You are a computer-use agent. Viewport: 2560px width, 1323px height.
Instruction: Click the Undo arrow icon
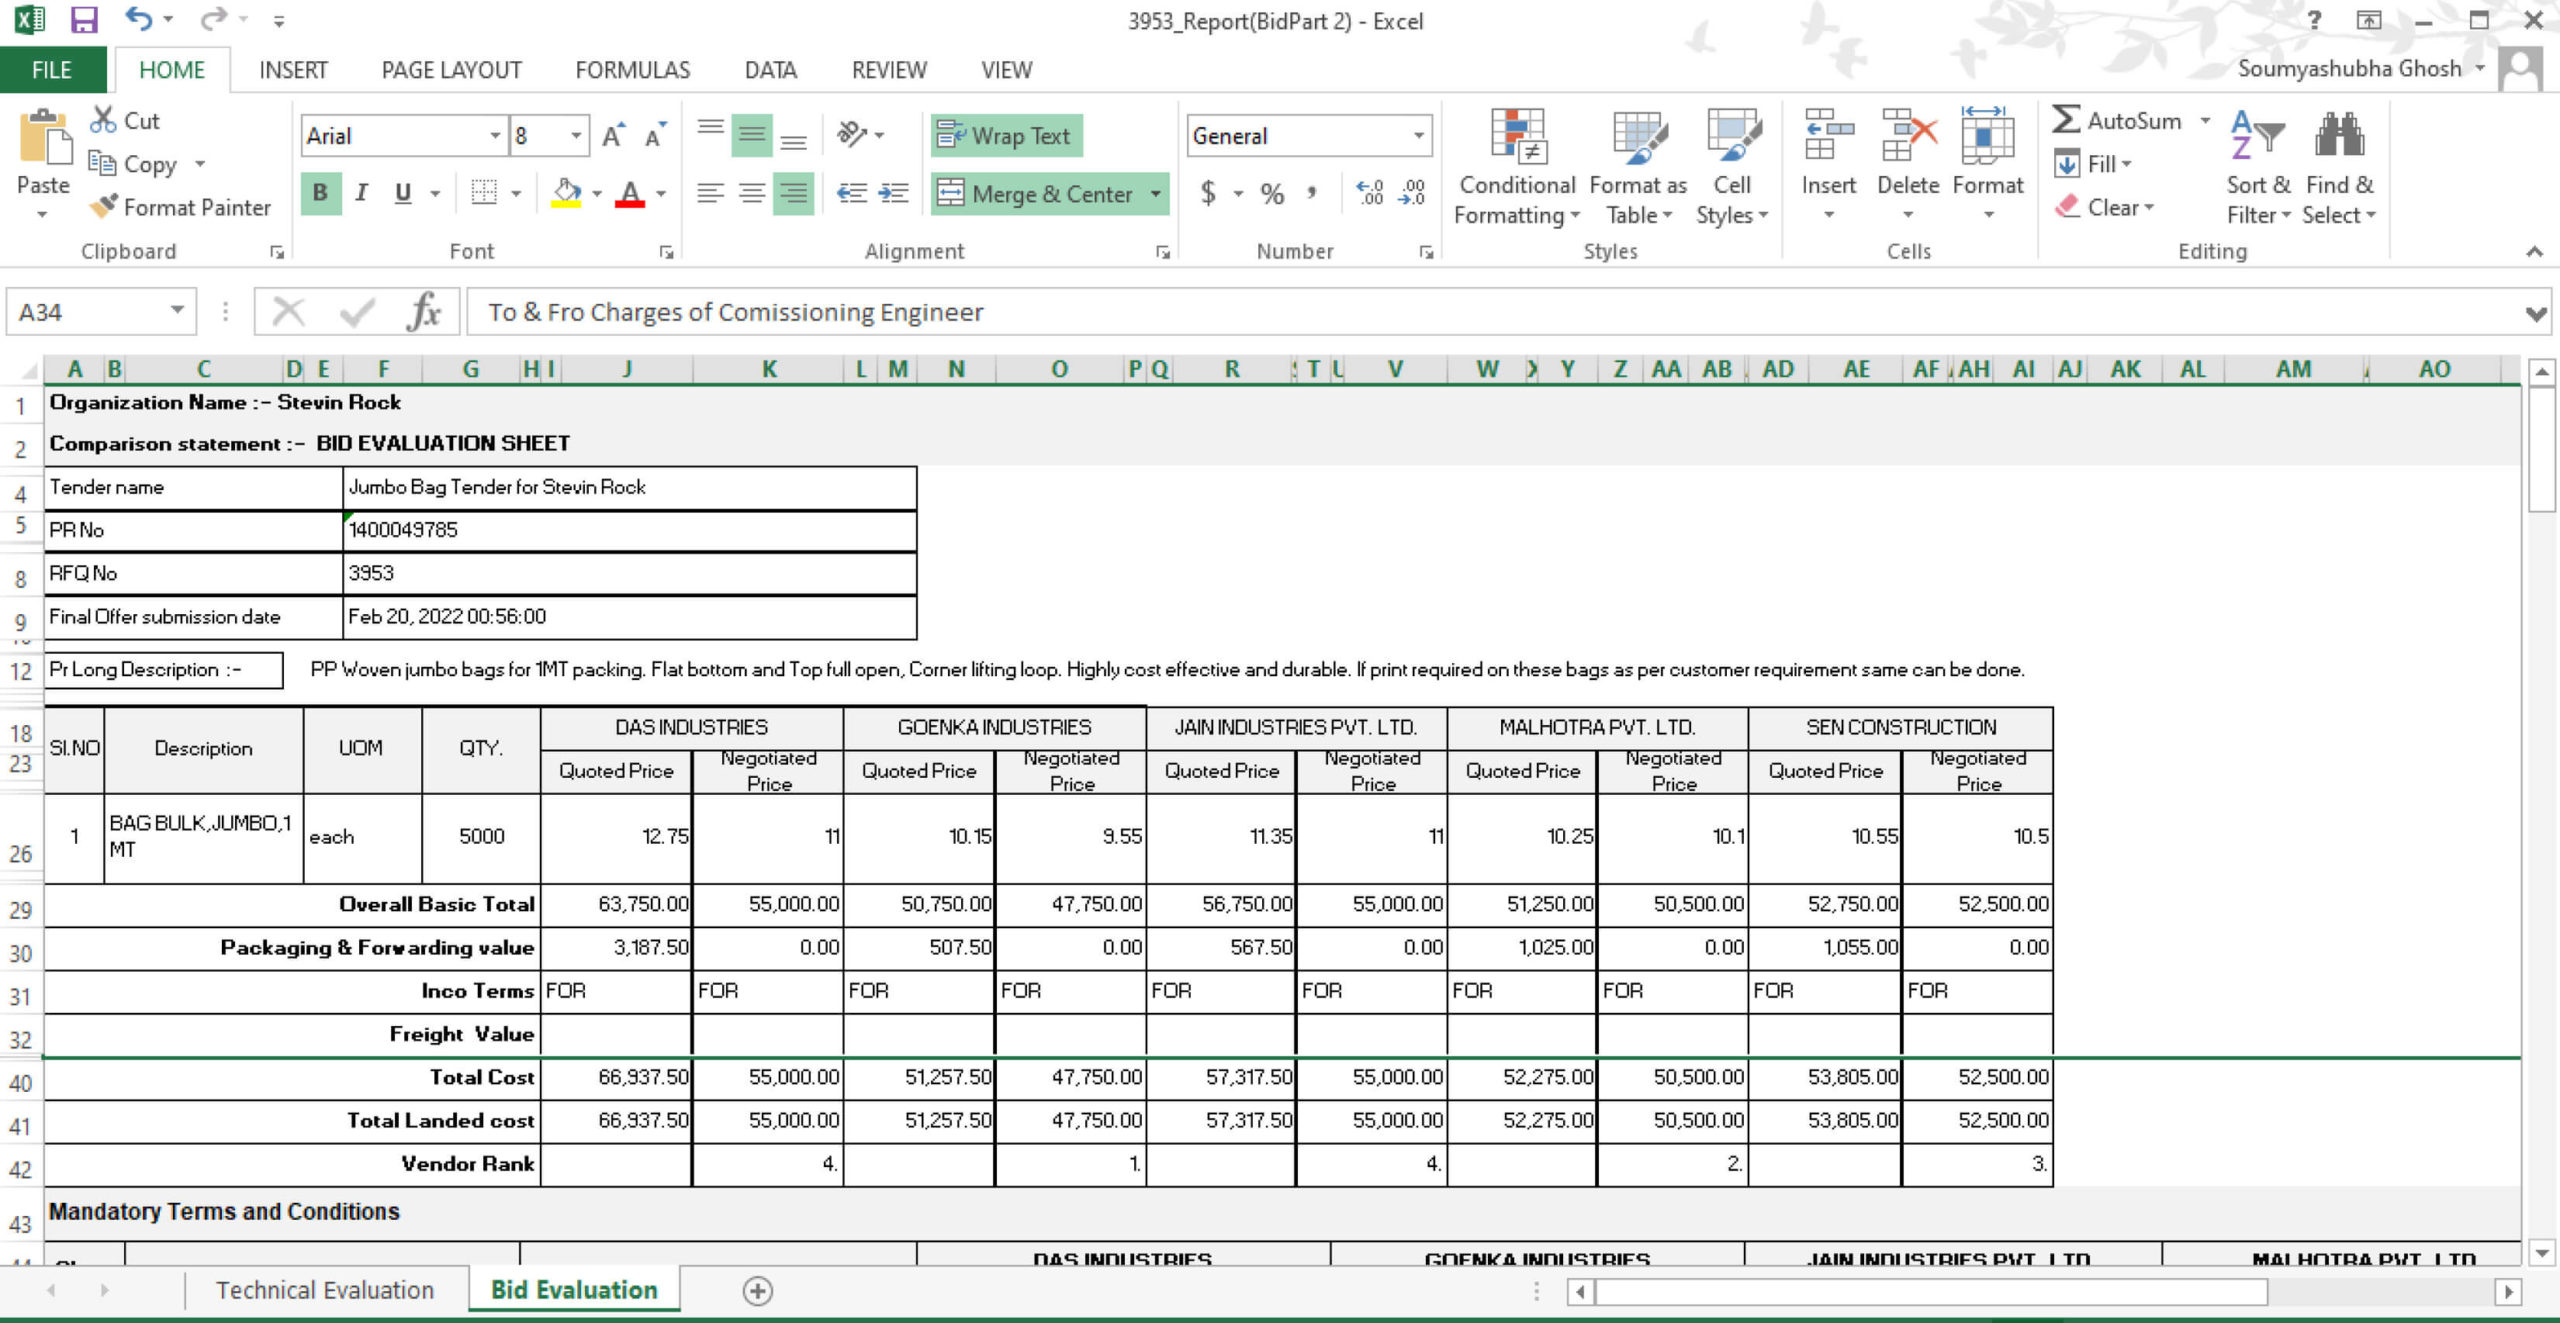click(139, 19)
